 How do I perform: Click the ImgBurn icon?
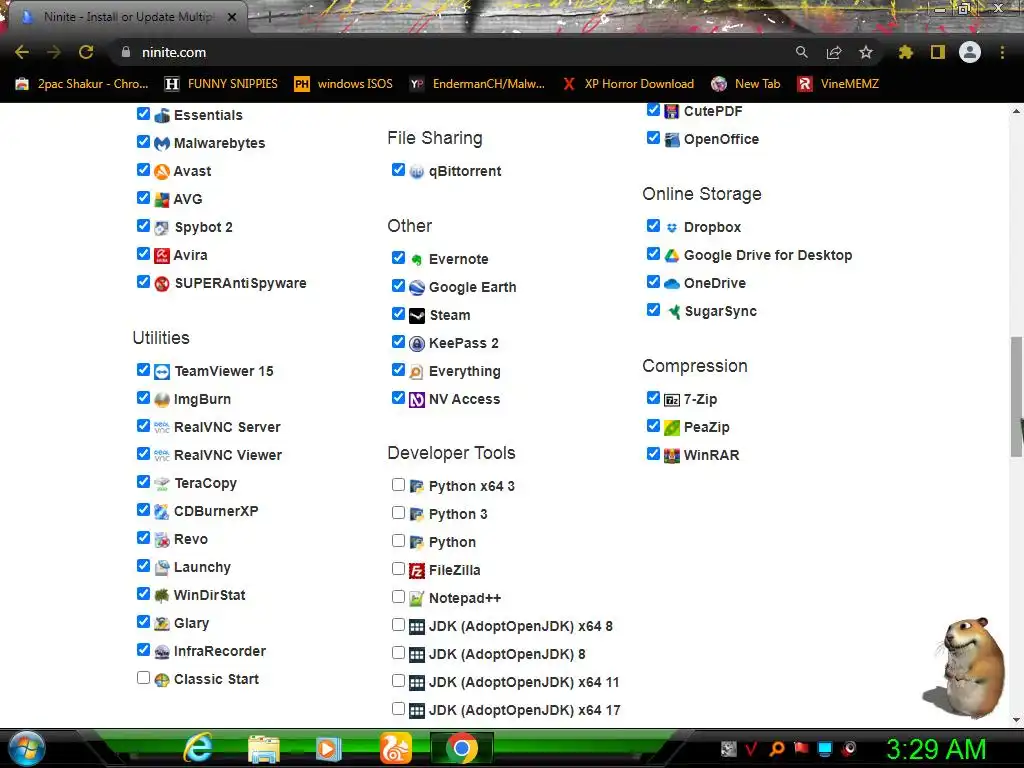(161, 400)
